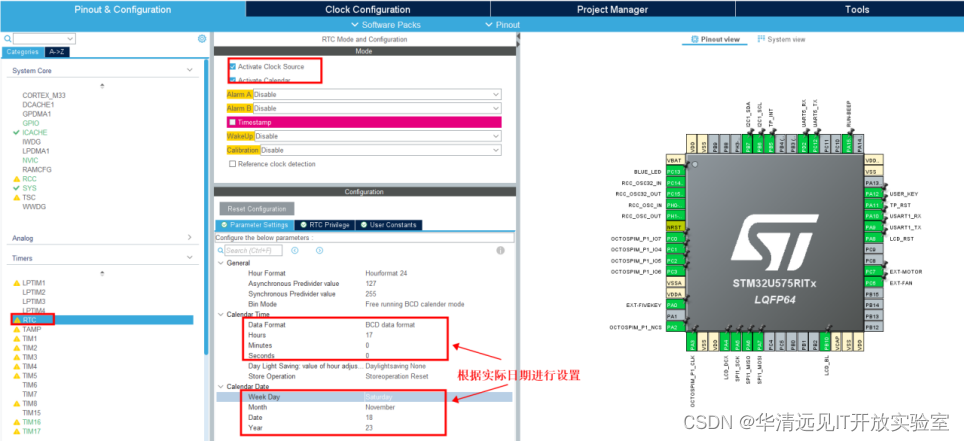
Task: Select NVIC in System Core list
Action: pyautogui.click(x=30, y=160)
